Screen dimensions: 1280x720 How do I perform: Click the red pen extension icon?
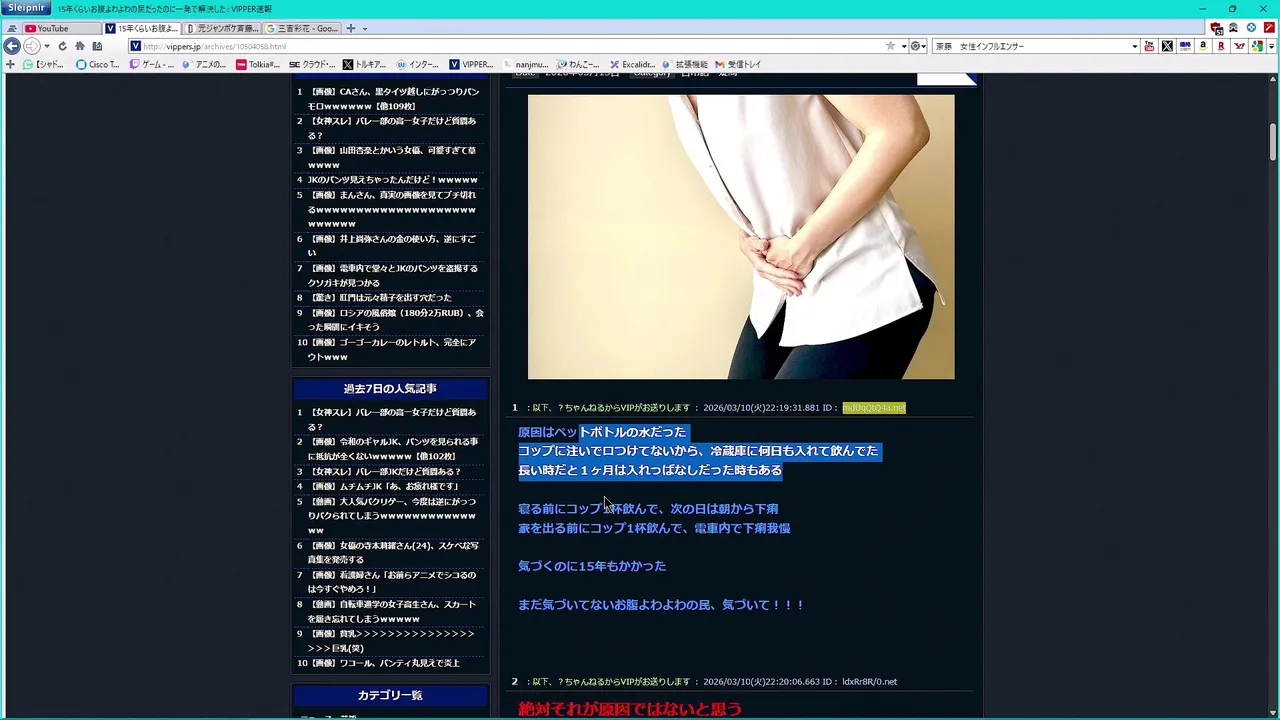coord(1269,28)
